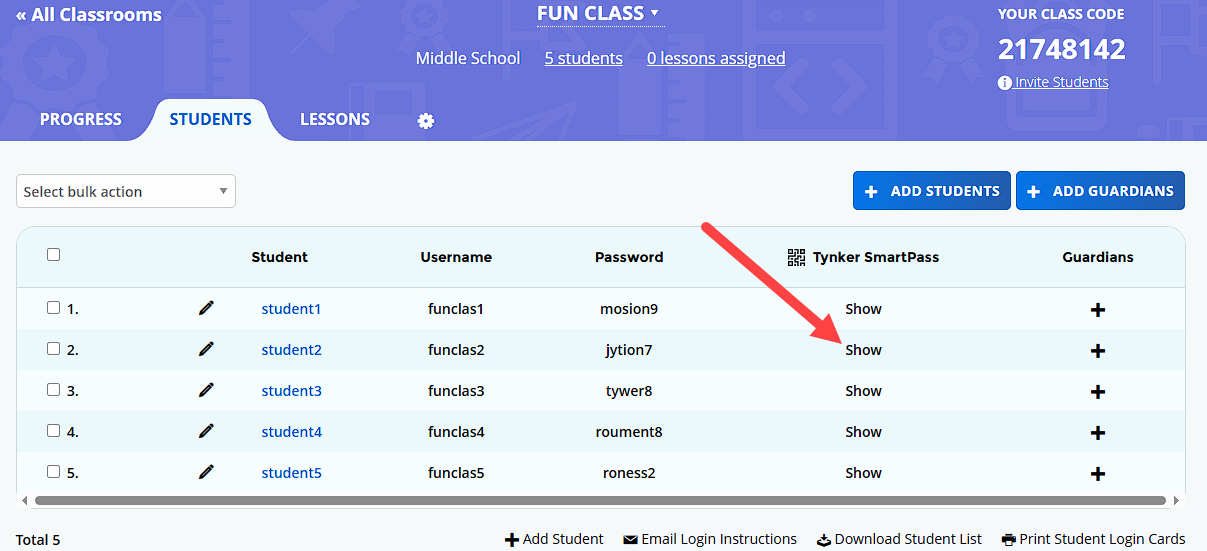Click the Tynker SmartPass QR icon
Image resolution: width=1207 pixels, height=551 pixels.
(796, 257)
